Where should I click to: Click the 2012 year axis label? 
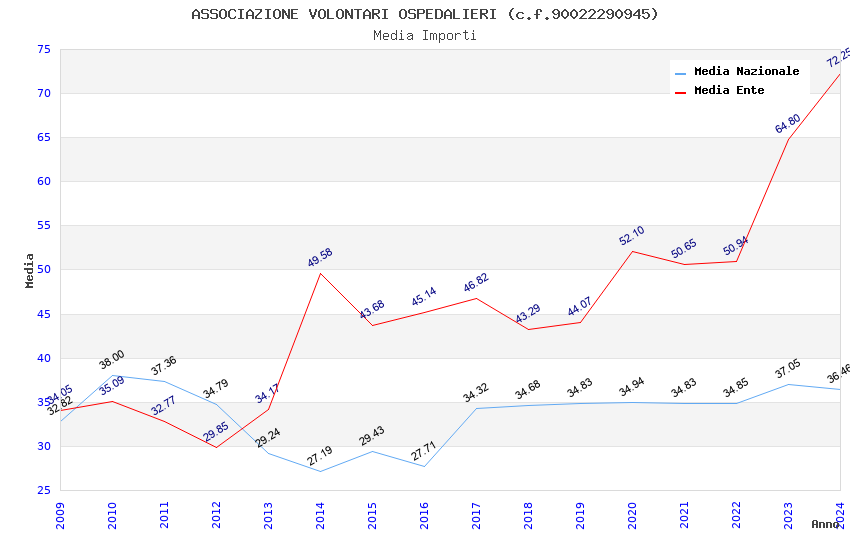[216, 515]
